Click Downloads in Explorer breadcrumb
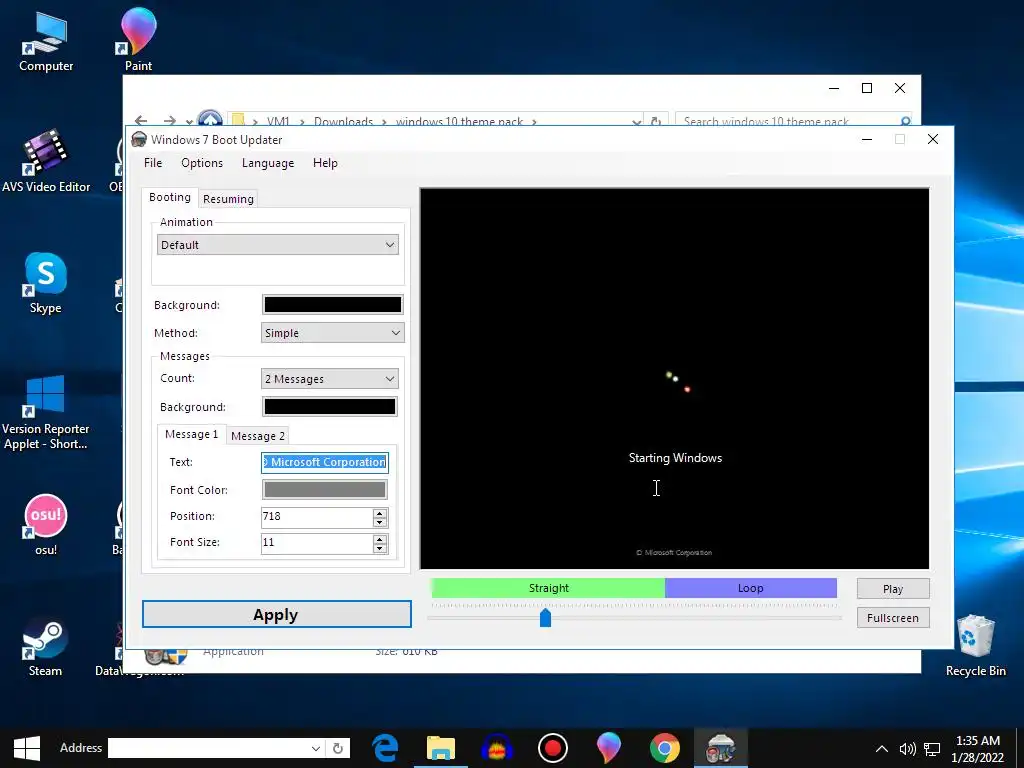The image size is (1024, 768). pos(344,121)
